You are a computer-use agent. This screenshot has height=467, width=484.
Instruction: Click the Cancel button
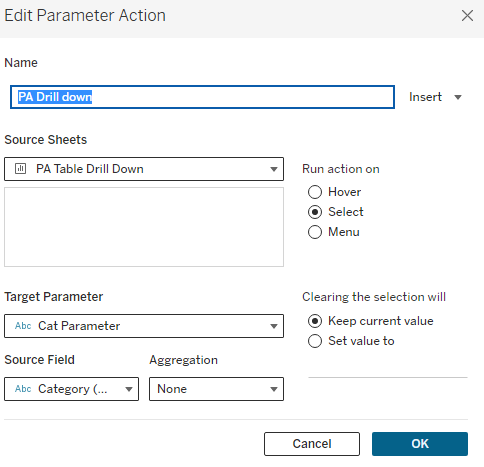(312, 444)
